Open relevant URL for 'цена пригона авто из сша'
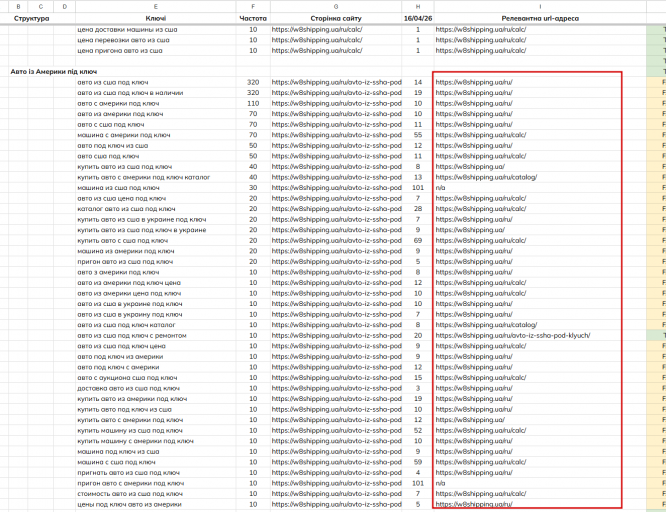Viewport: 666px width, 512px height. tap(481, 51)
